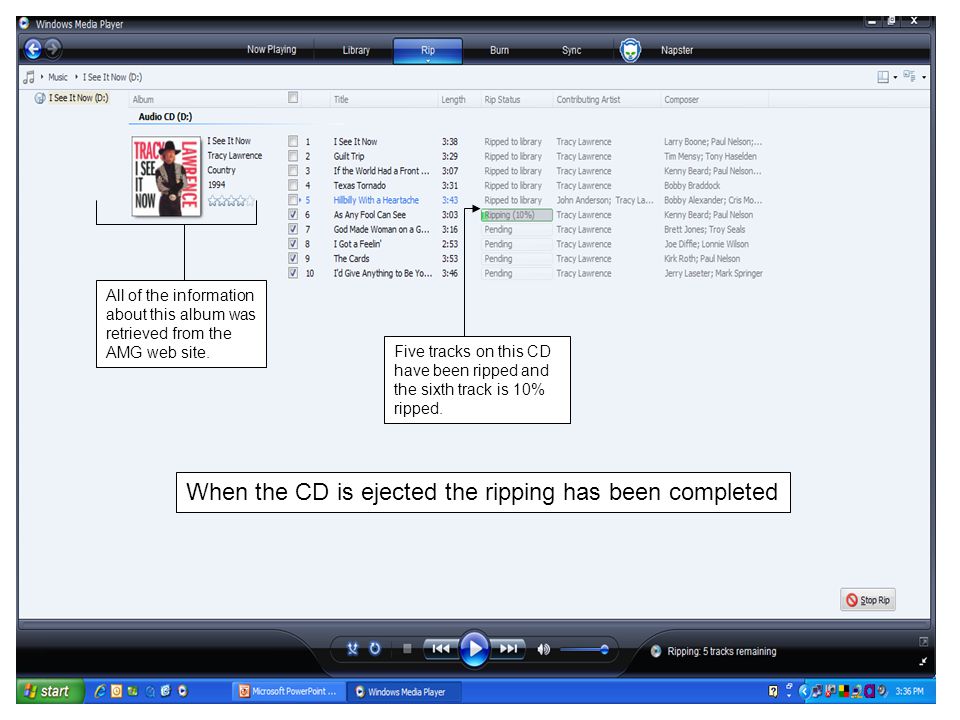This screenshot has height=720, width=960.
Task: Switch to the Library tab
Action: [356, 50]
